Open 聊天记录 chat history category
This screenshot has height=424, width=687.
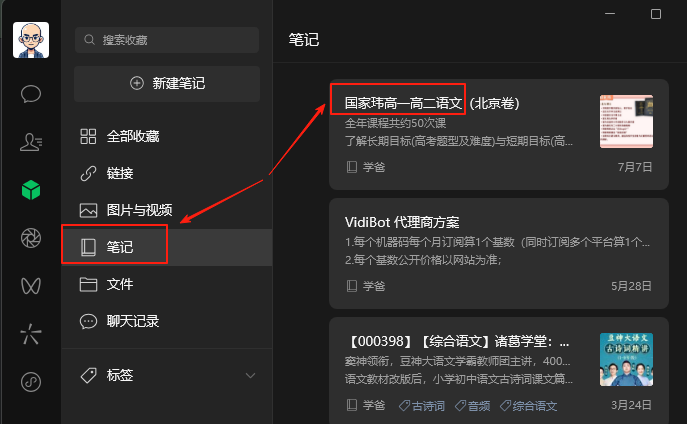pos(167,321)
